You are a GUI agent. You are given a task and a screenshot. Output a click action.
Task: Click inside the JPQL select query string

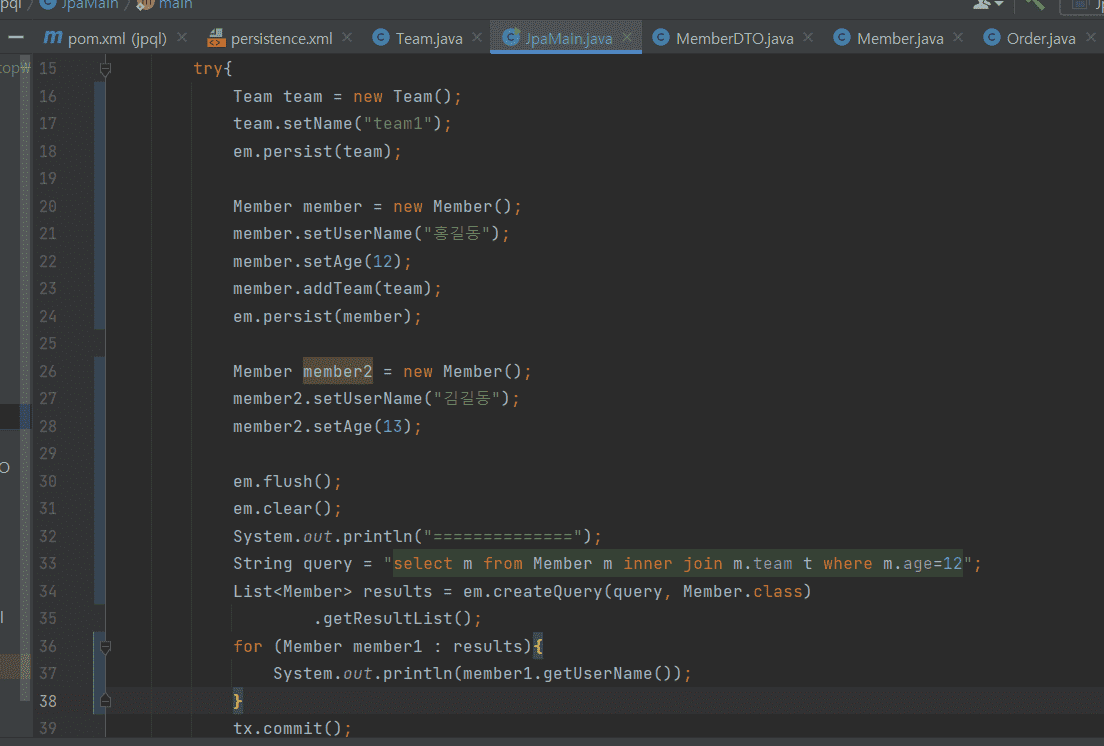pos(678,564)
